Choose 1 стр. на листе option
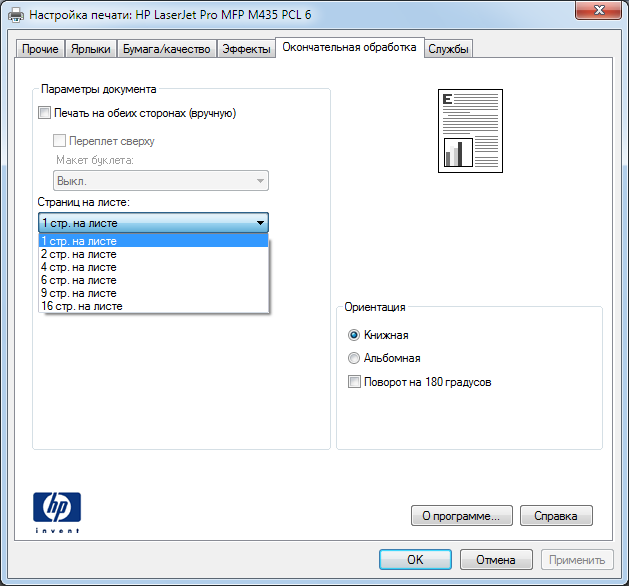The height and width of the screenshot is (586, 629). coord(153,241)
